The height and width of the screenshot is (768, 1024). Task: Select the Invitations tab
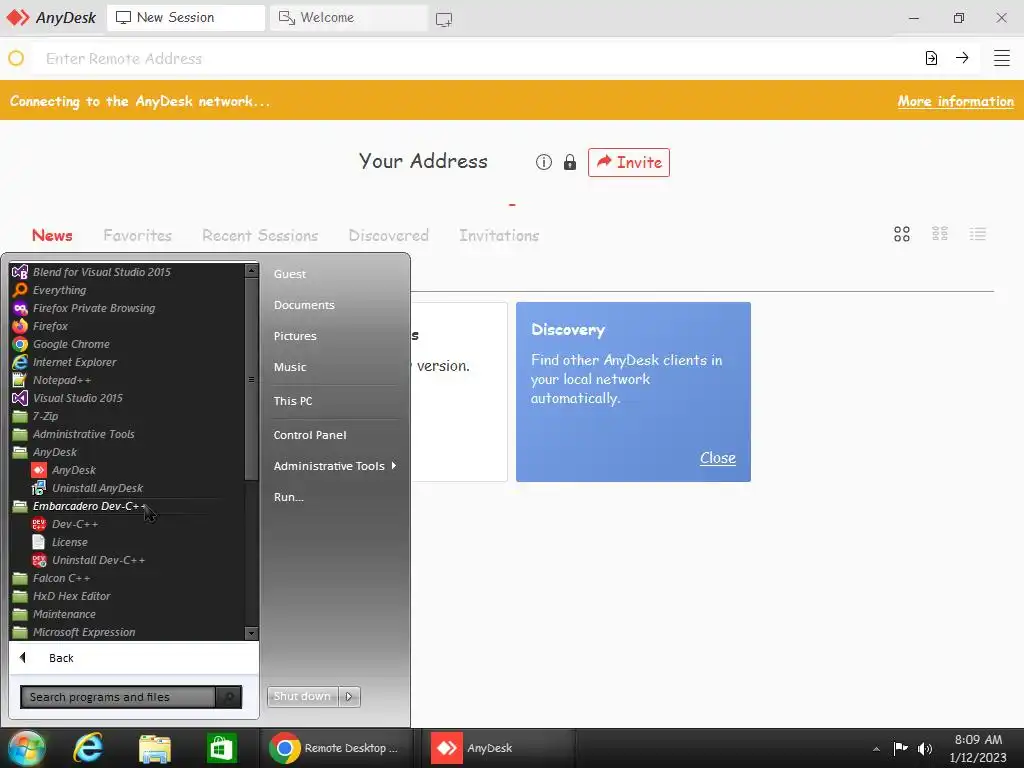[x=499, y=235]
